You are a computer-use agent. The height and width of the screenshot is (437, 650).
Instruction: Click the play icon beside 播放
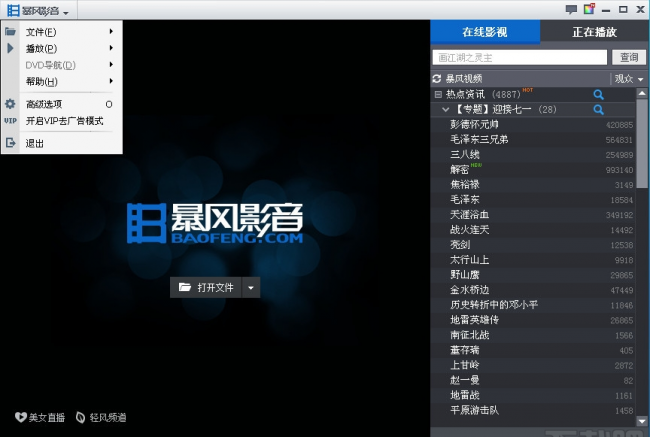coord(10,48)
